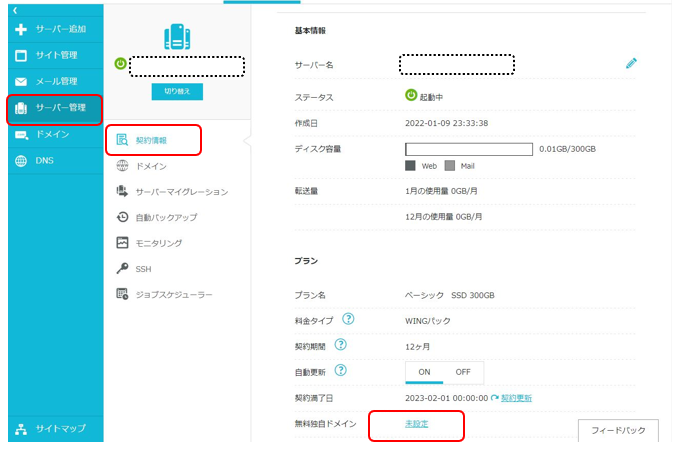
Task: Set 自動更新 to ON
Action: 424,372
